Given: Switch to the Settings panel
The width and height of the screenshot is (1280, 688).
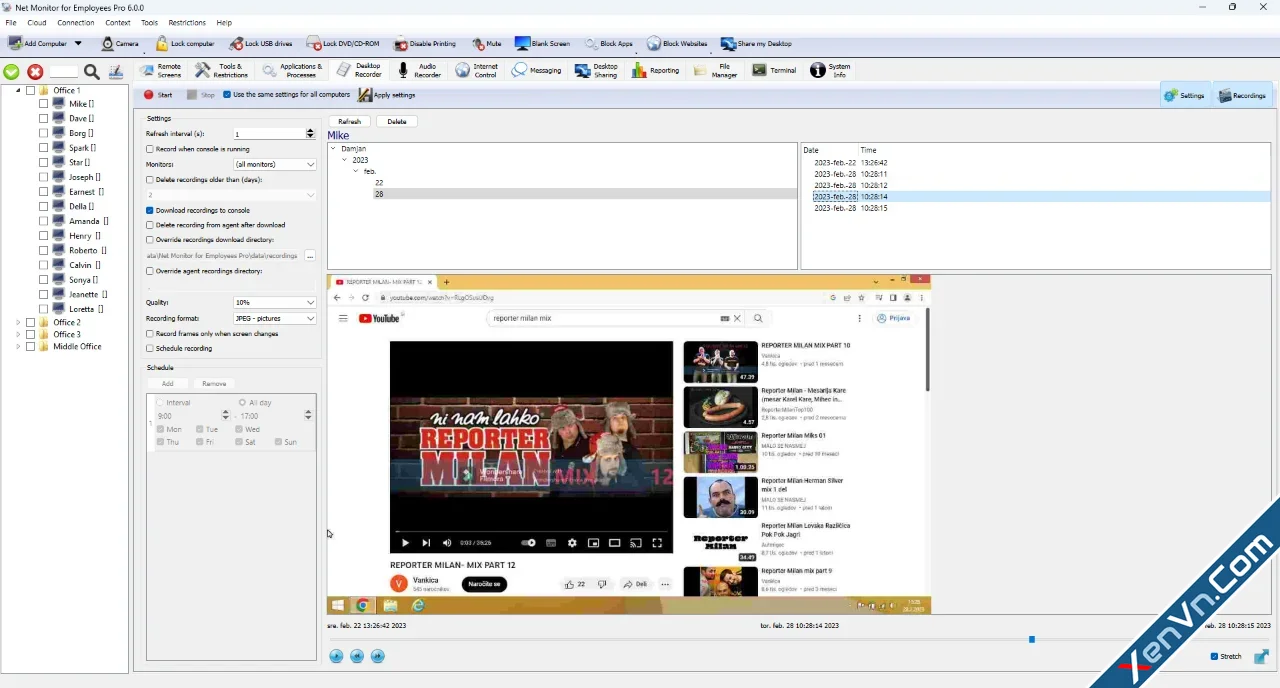Looking at the screenshot, I should pos(1184,95).
